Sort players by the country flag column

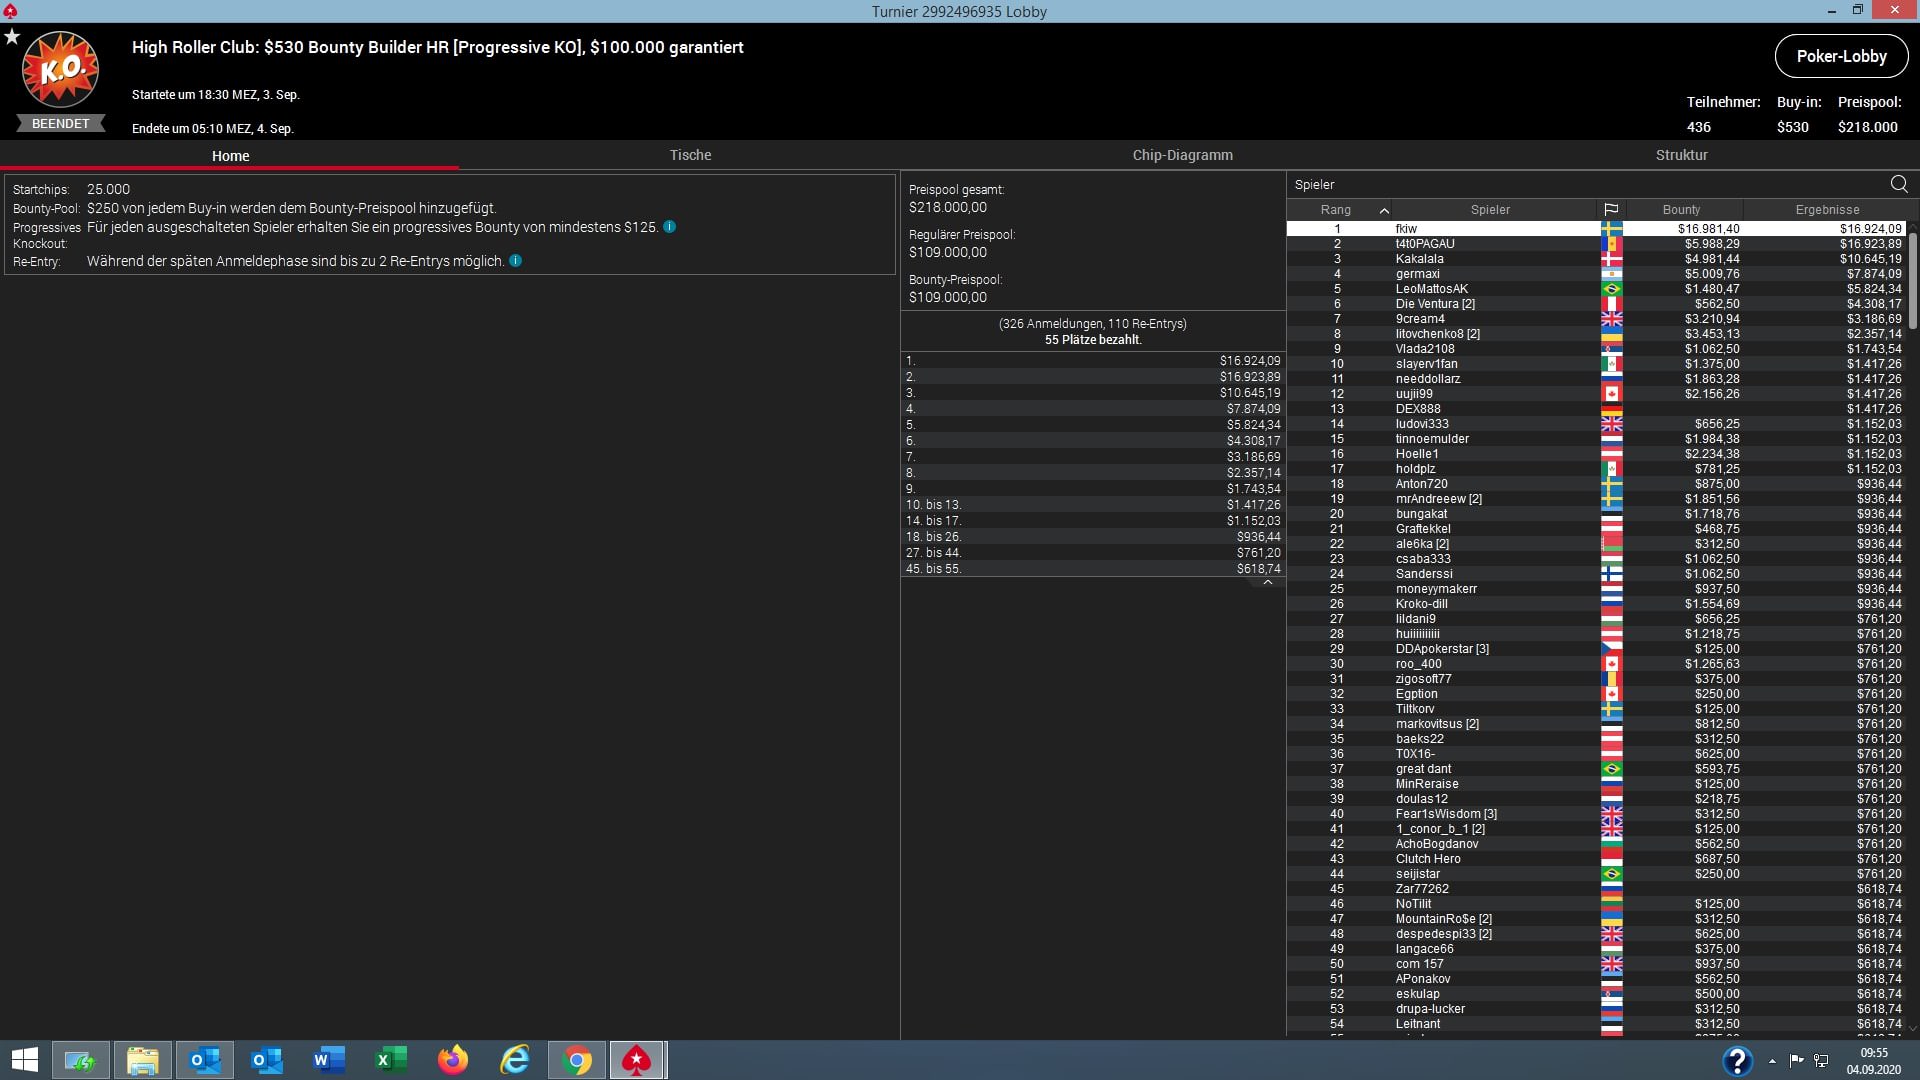click(1611, 210)
